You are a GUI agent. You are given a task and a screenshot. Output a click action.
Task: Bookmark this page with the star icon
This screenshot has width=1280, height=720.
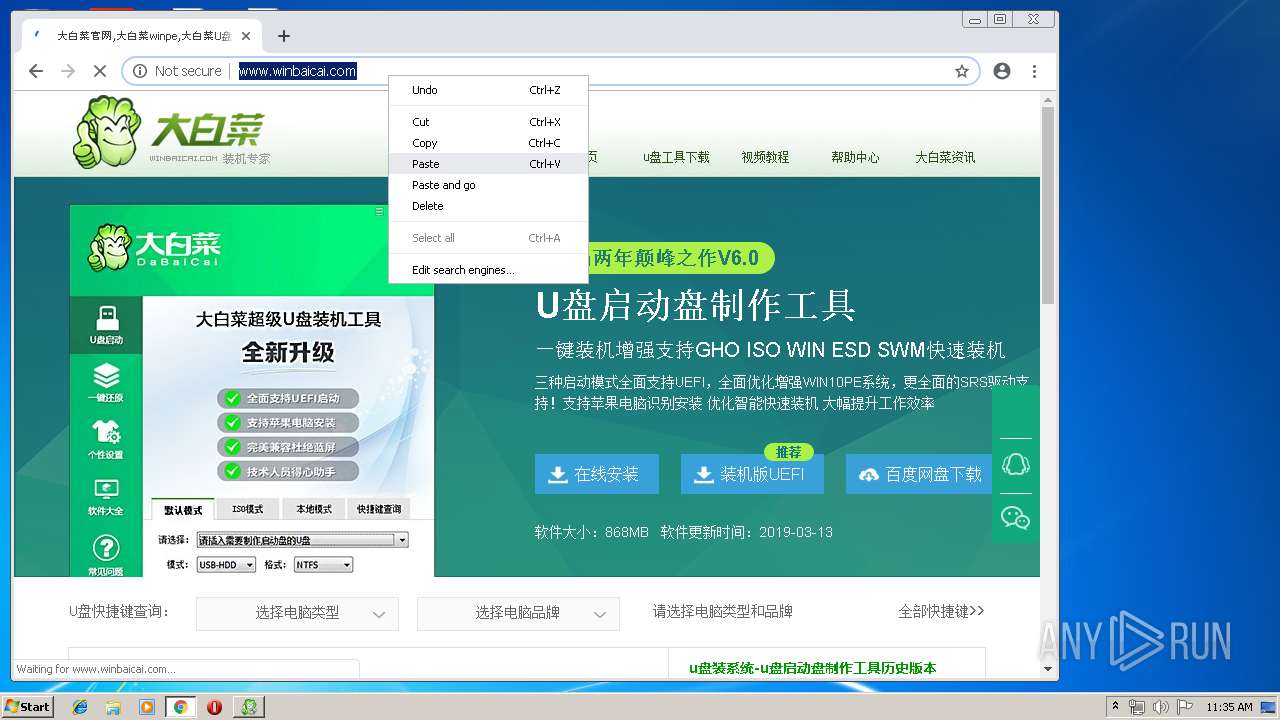coord(962,71)
